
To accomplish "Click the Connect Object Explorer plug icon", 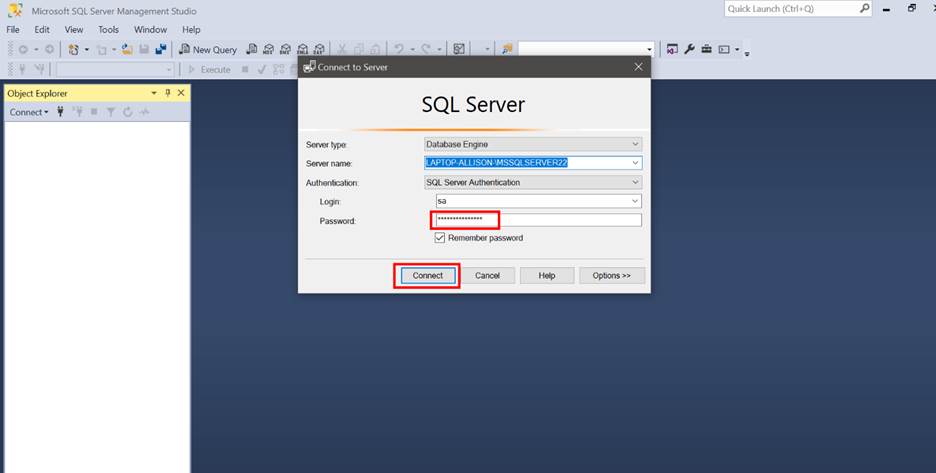I will pos(61,112).
